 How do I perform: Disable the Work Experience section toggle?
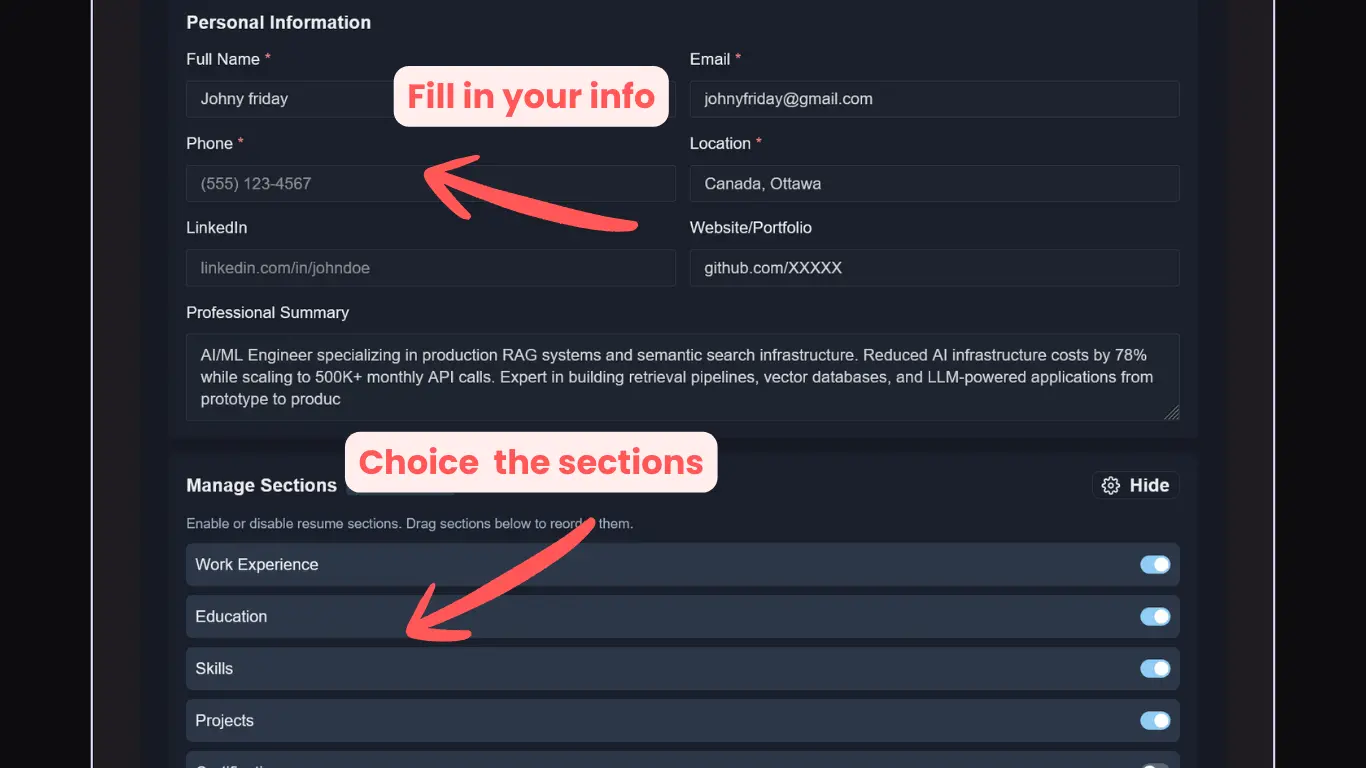(1155, 565)
